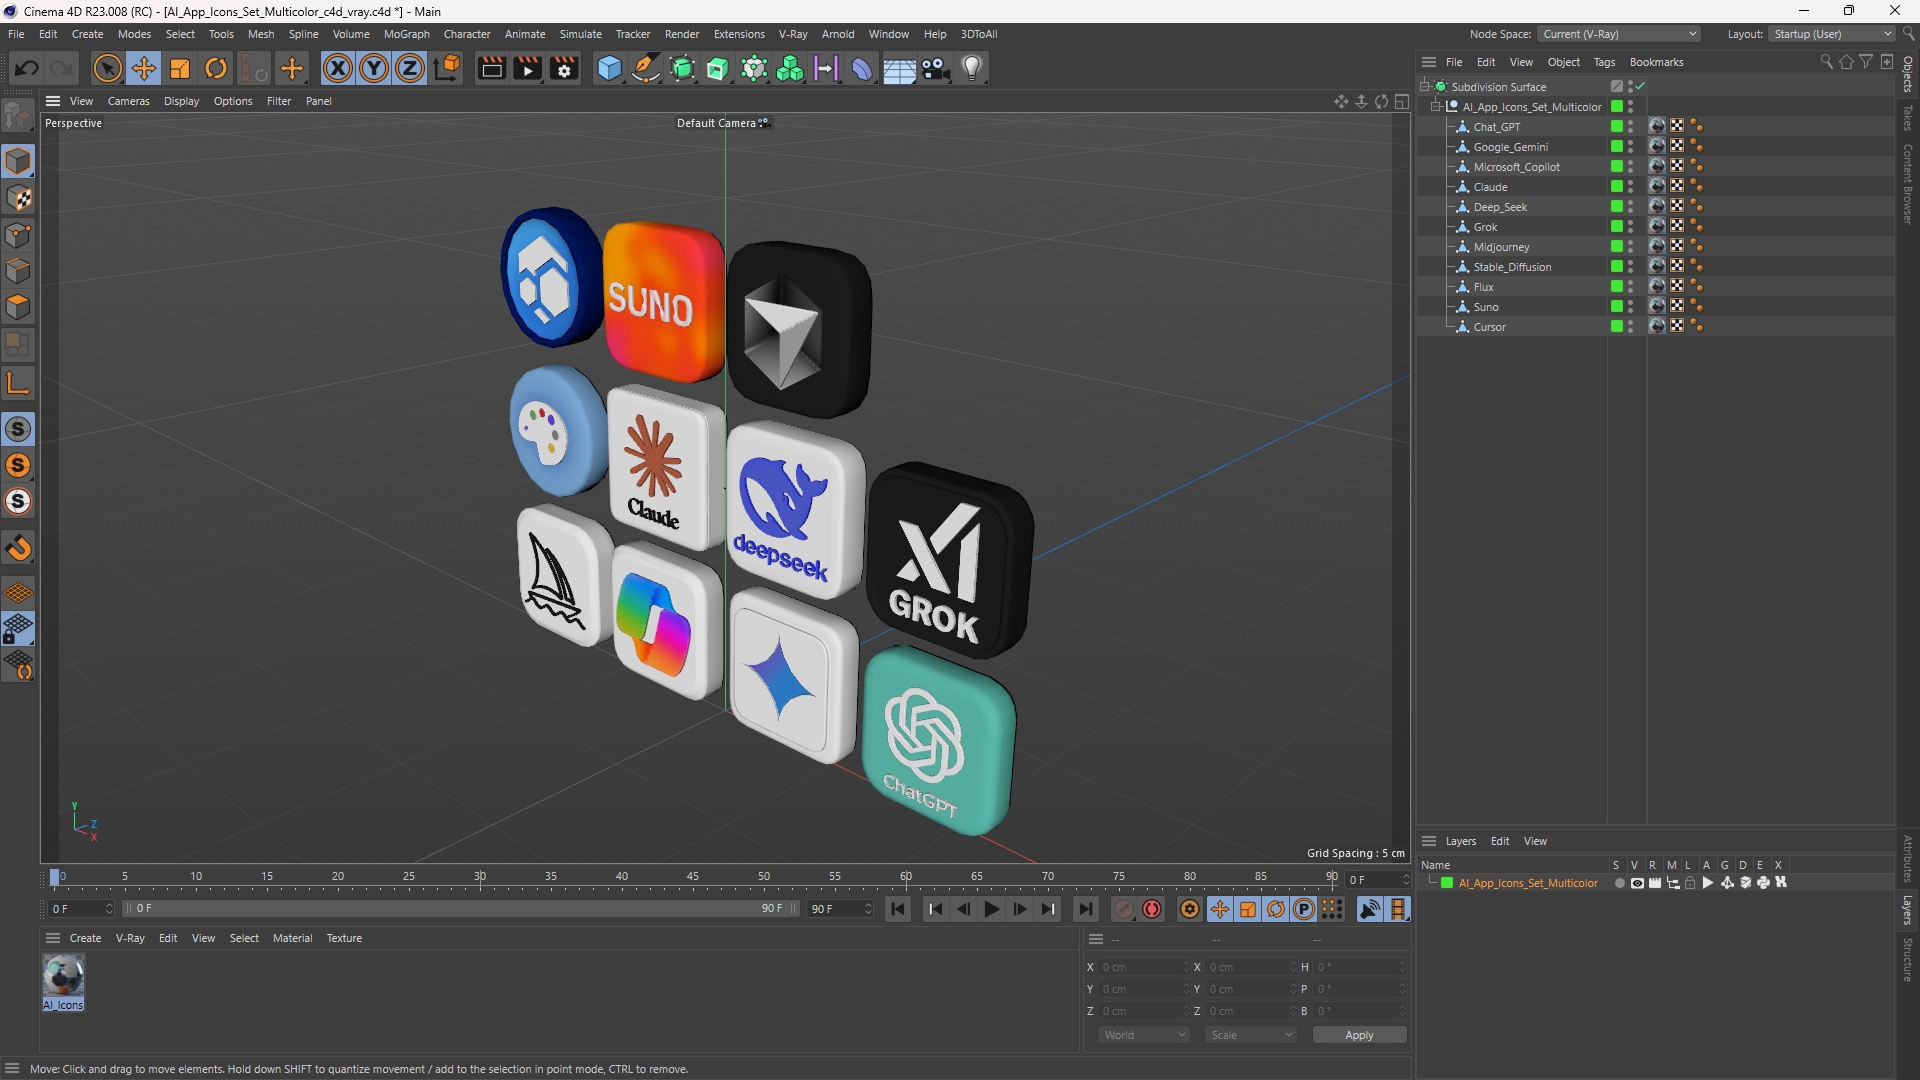
Task: Click the Apply button
Action: click(x=1359, y=1035)
